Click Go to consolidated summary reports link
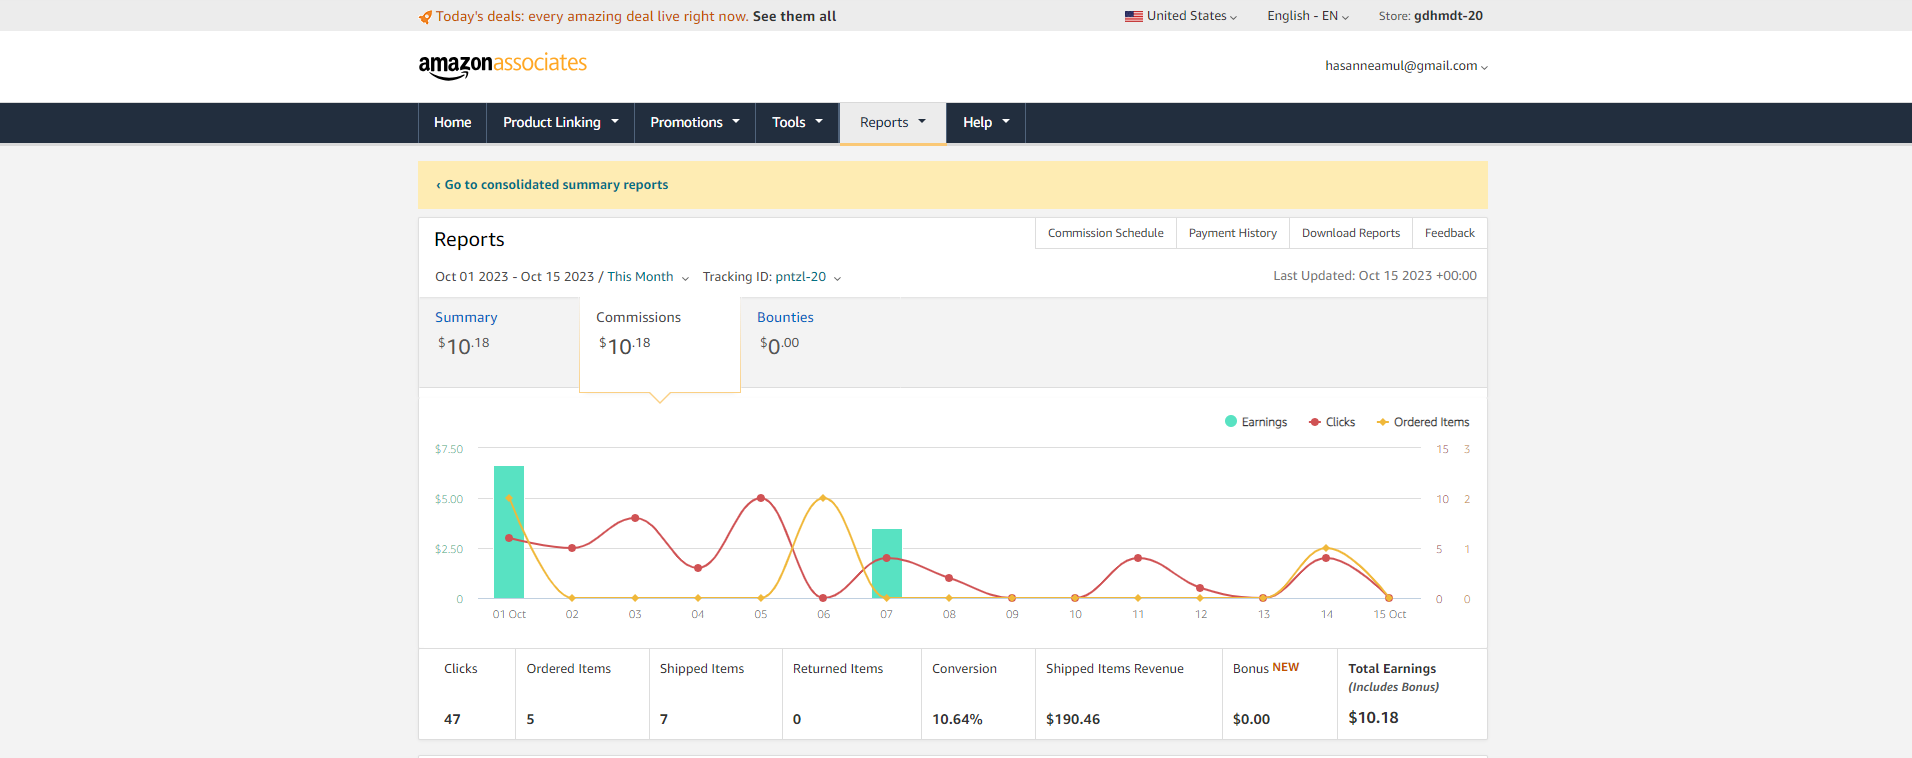 552,185
